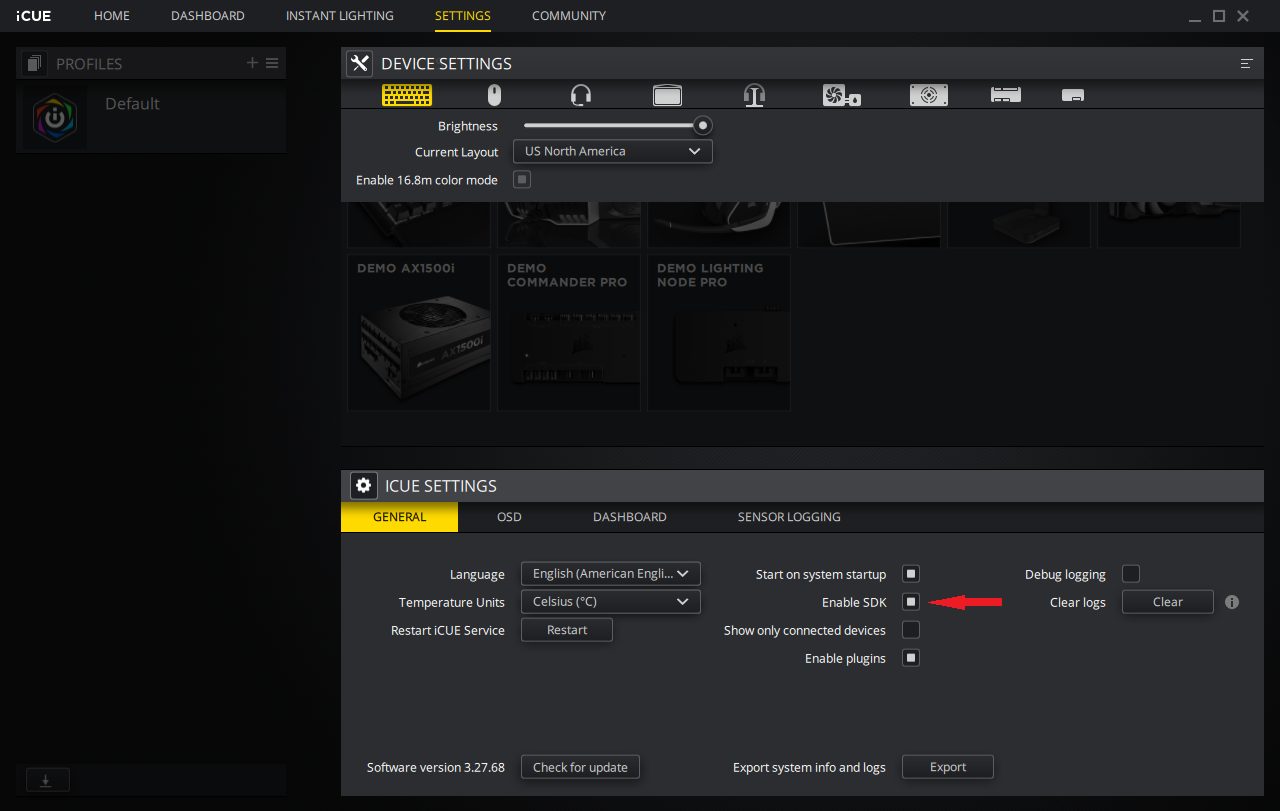Select the Demo Lighting Node Pro tile
The height and width of the screenshot is (811, 1280).
719,332
